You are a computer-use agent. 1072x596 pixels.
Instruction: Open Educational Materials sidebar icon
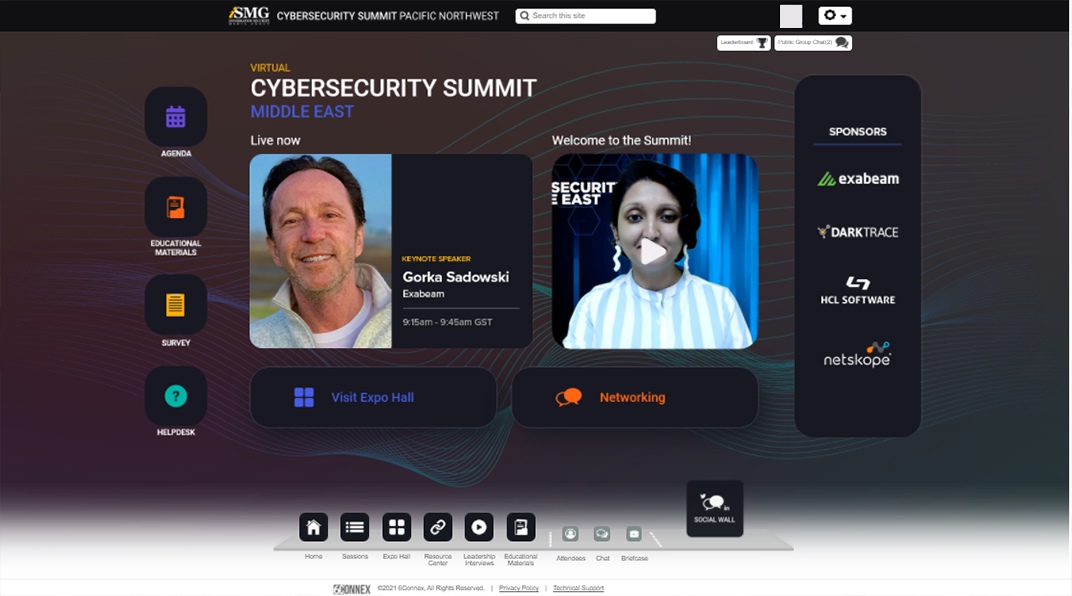coord(176,207)
